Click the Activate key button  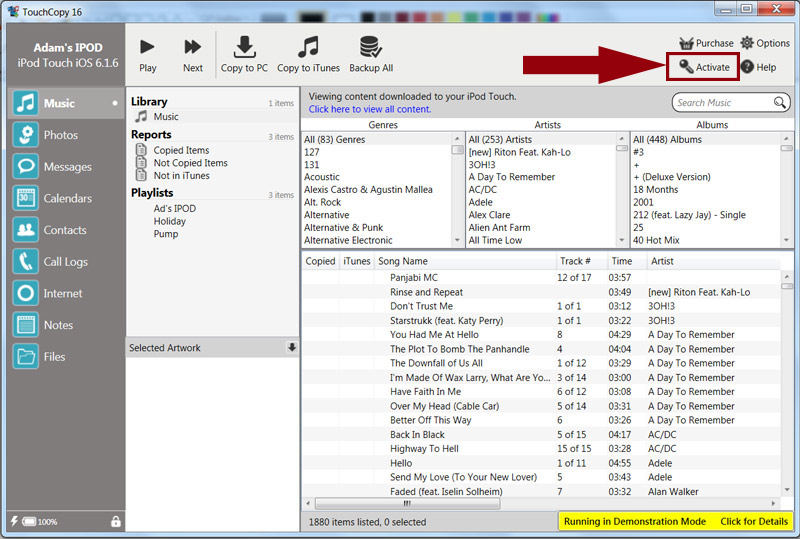coord(703,67)
